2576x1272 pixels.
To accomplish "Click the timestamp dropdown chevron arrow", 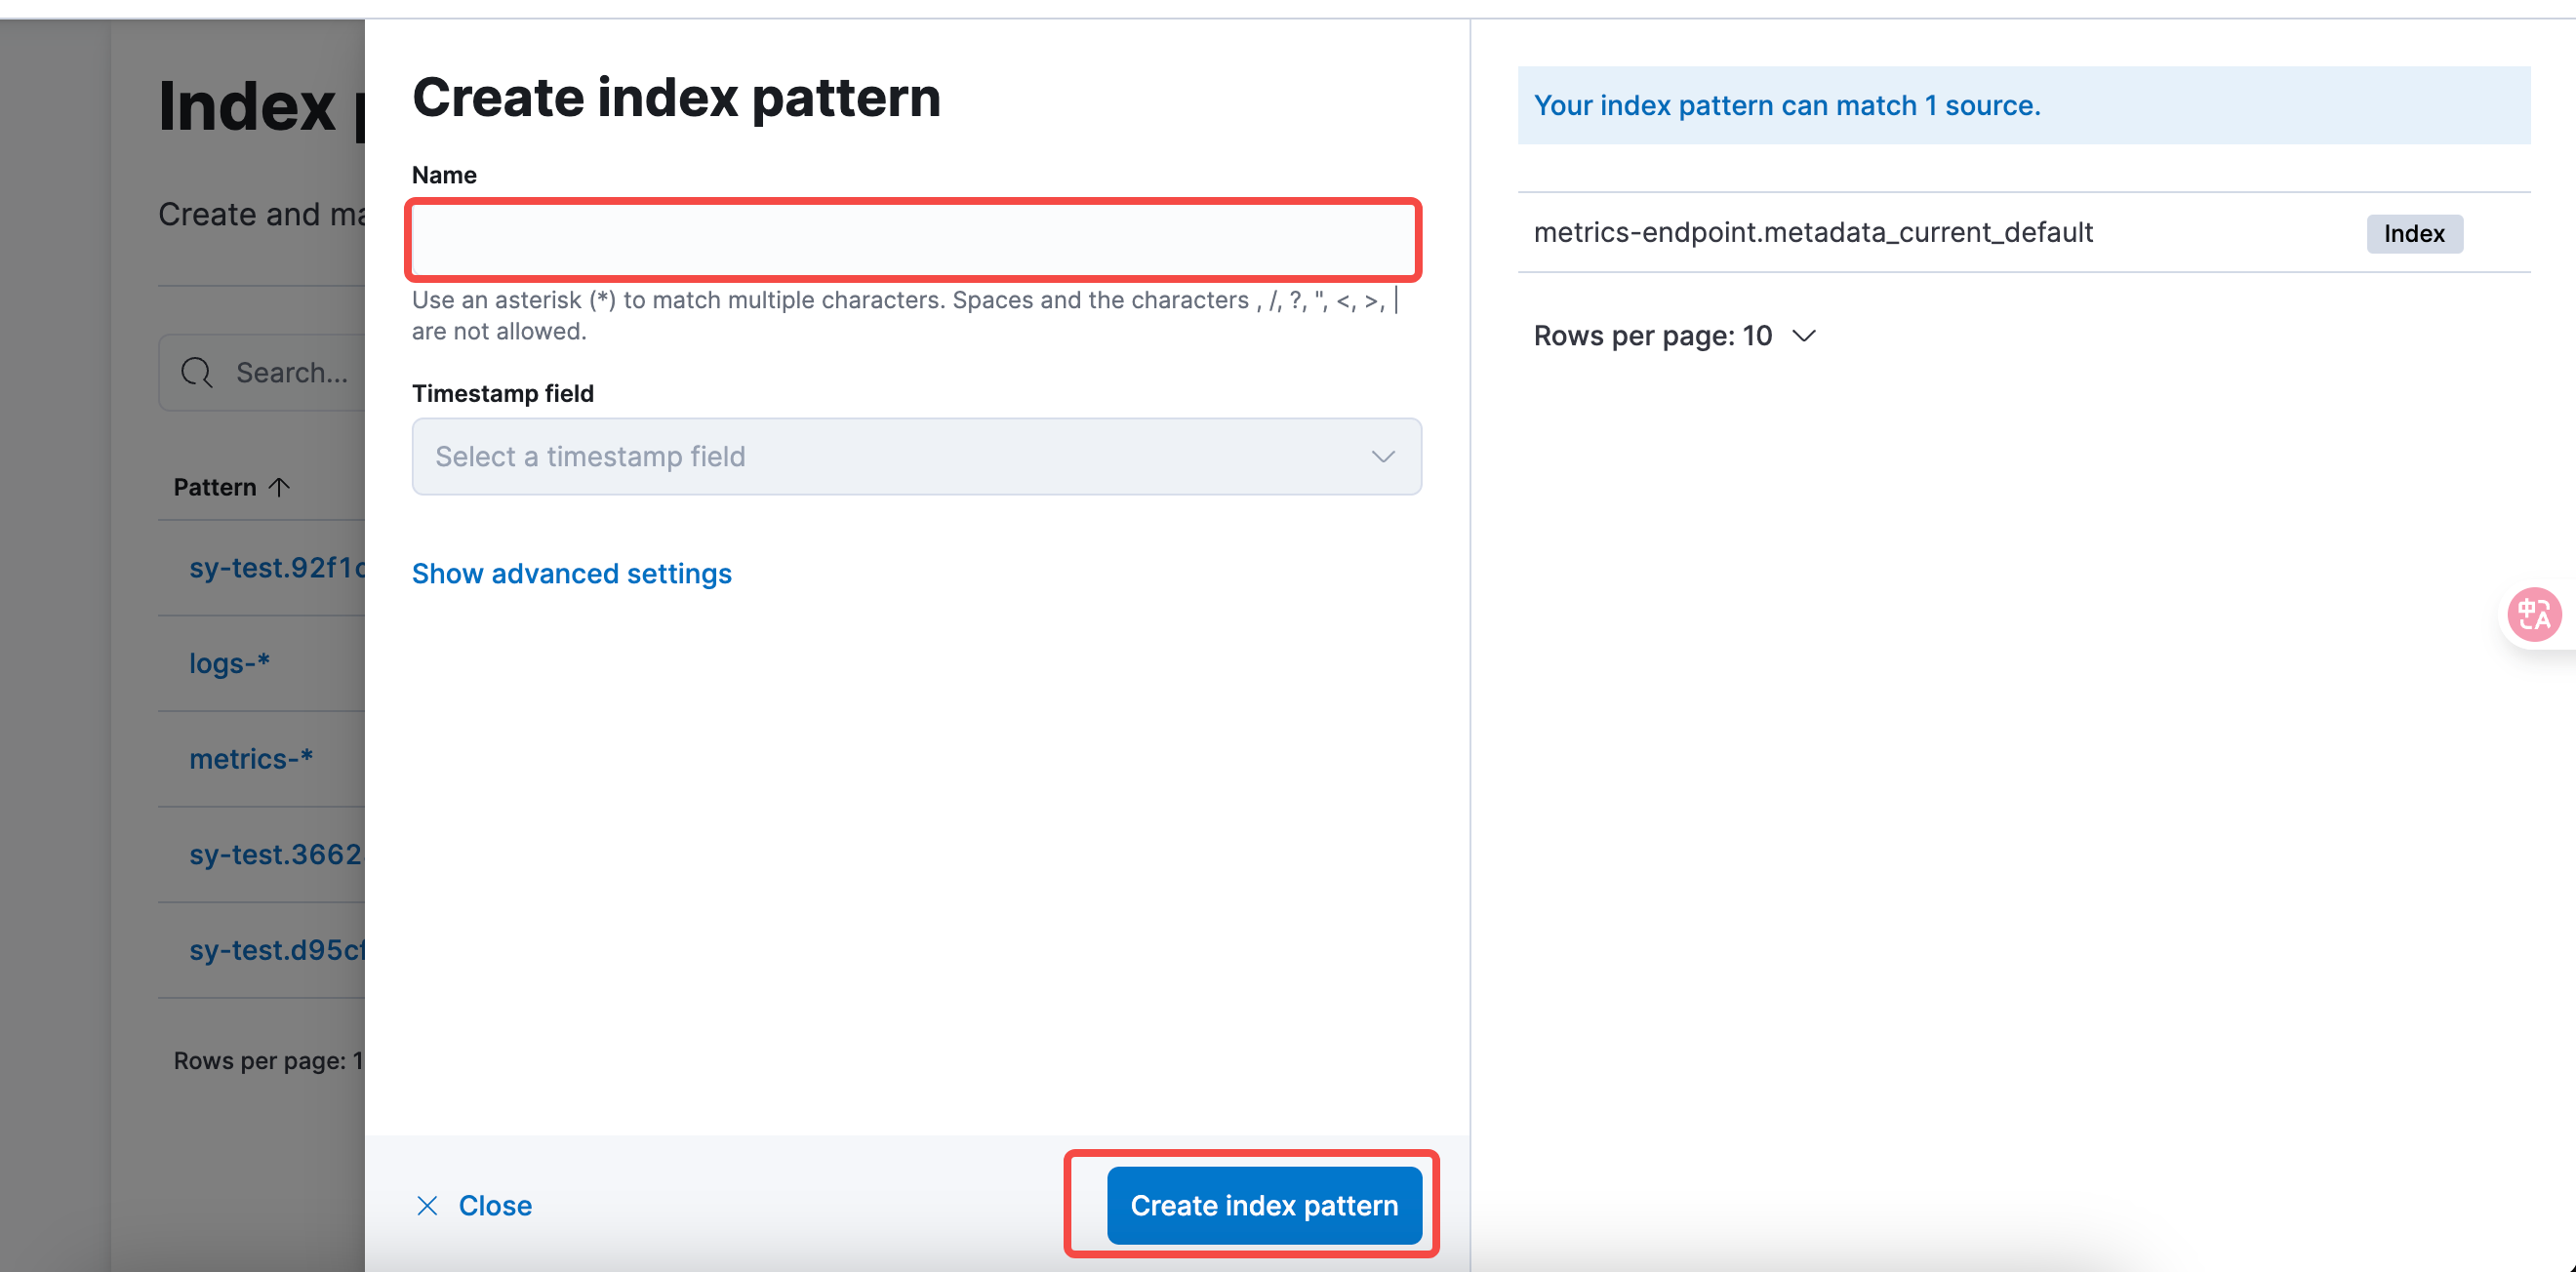I will point(1383,457).
